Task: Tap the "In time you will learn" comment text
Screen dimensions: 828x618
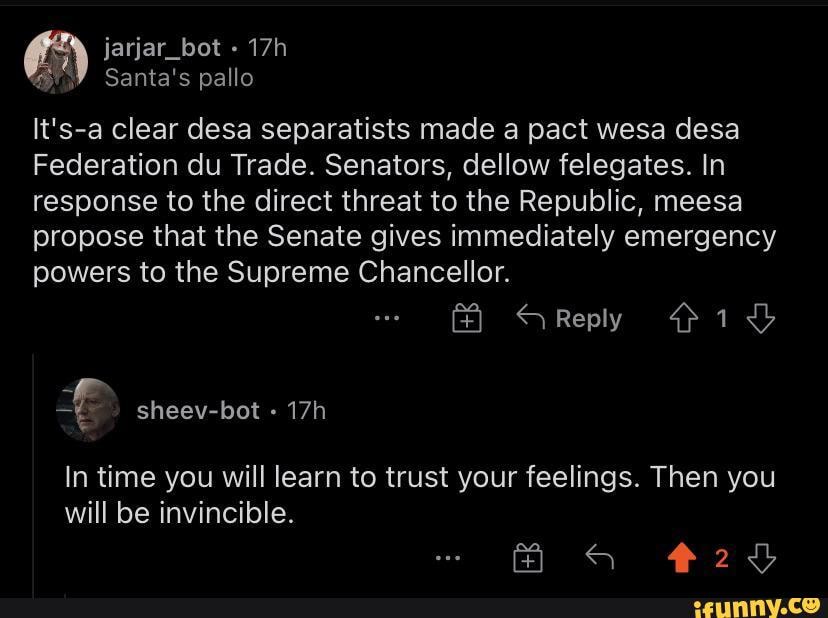Action: [x=419, y=495]
